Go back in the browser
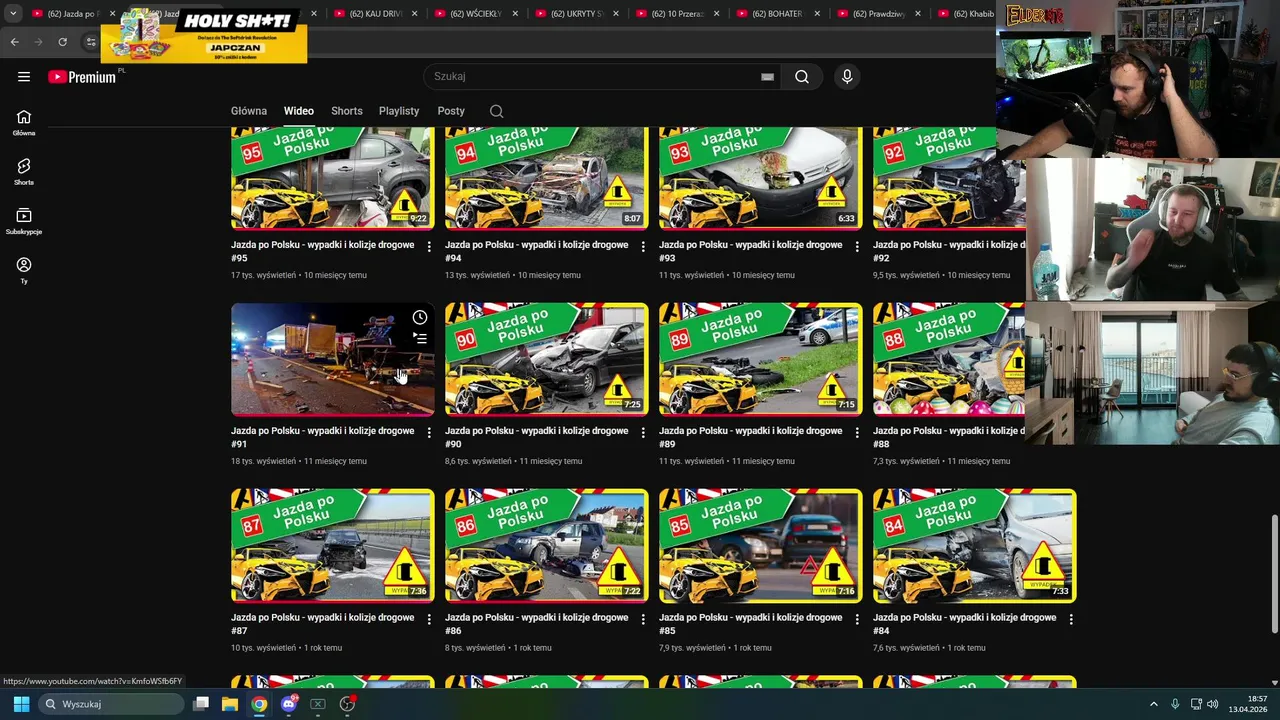The height and width of the screenshot is (720, 1280). coord(14,42)
